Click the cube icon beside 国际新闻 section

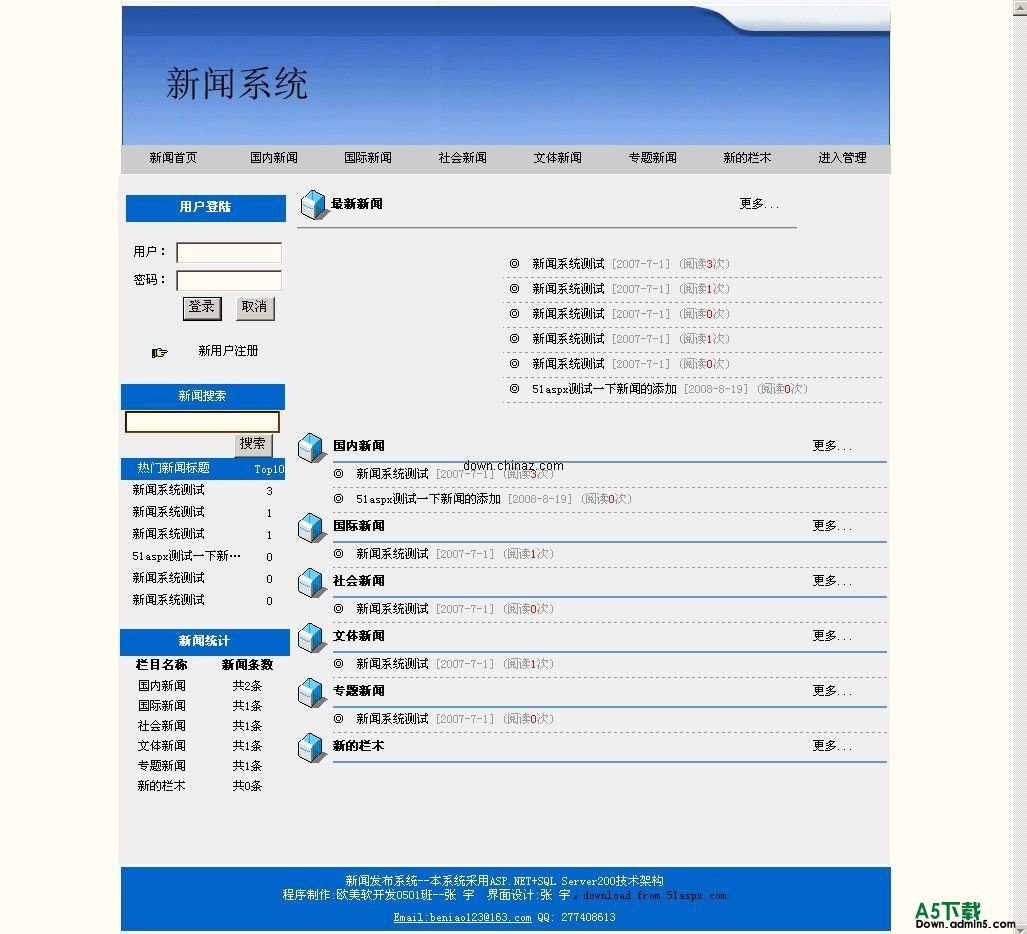[310, 527]
